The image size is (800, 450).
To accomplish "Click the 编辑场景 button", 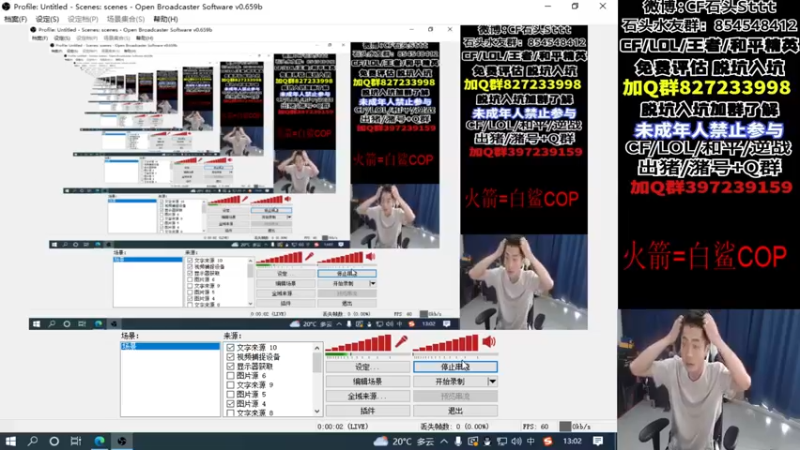I will click(x=368, y=382).
